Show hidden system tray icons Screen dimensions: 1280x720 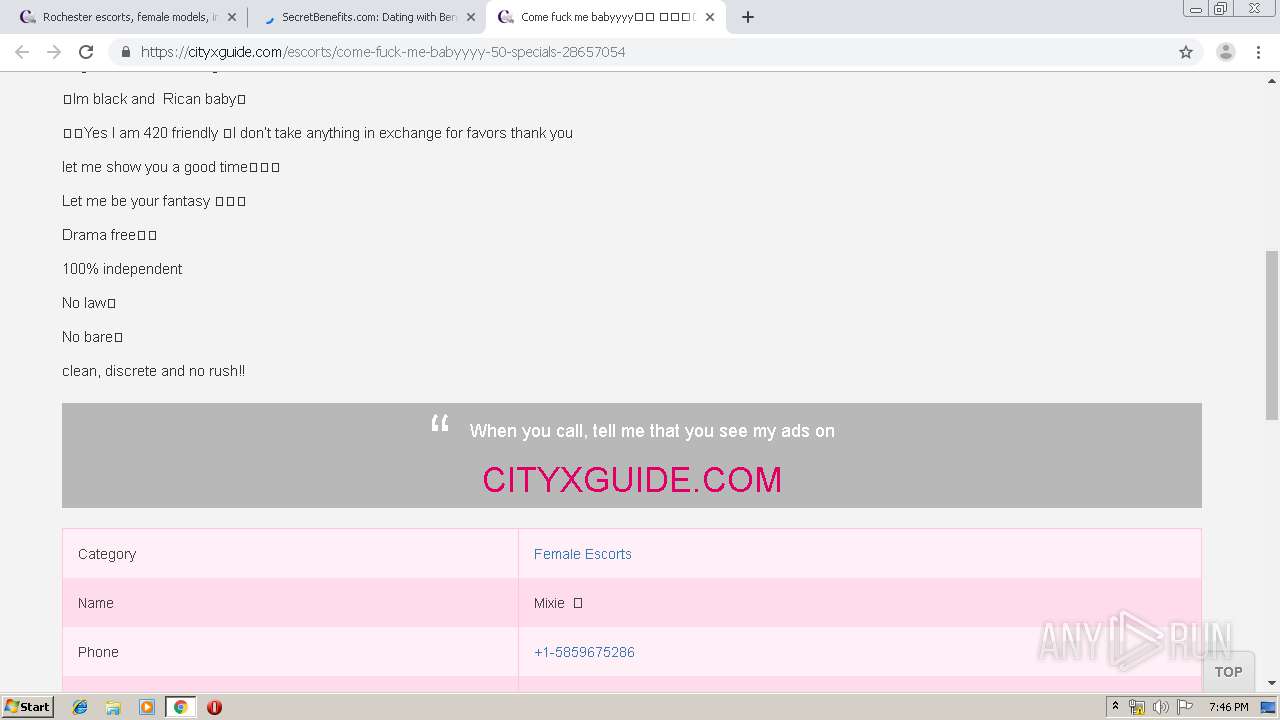pyautogui.click(x=1115, y=707)
